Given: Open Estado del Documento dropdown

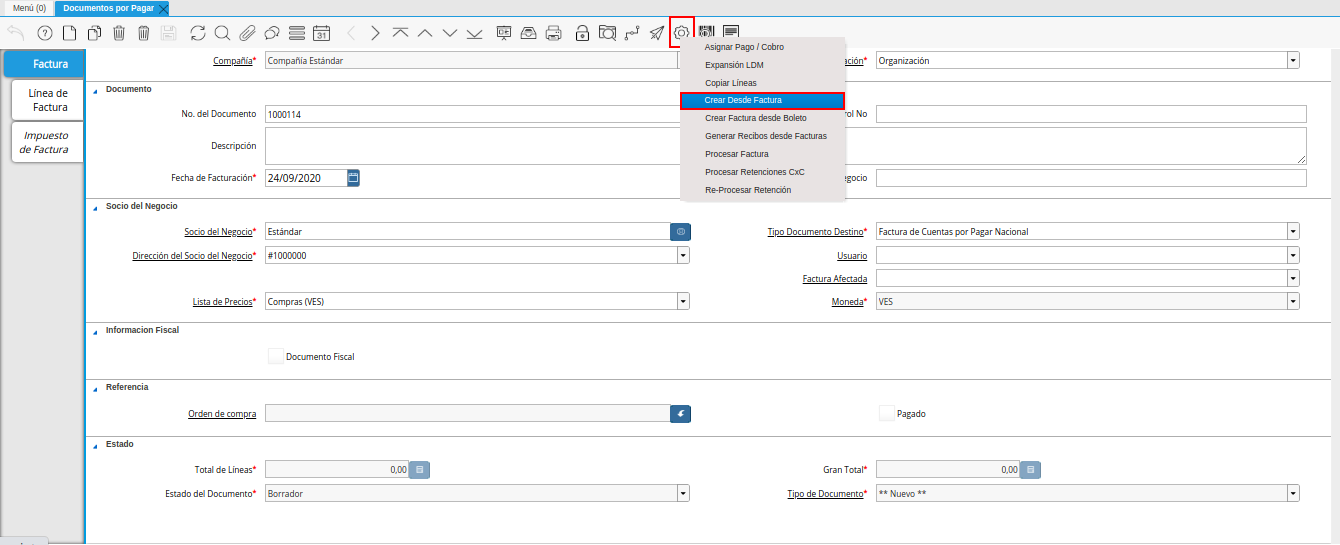Looking at the screenshot, I should pos(683,493).
